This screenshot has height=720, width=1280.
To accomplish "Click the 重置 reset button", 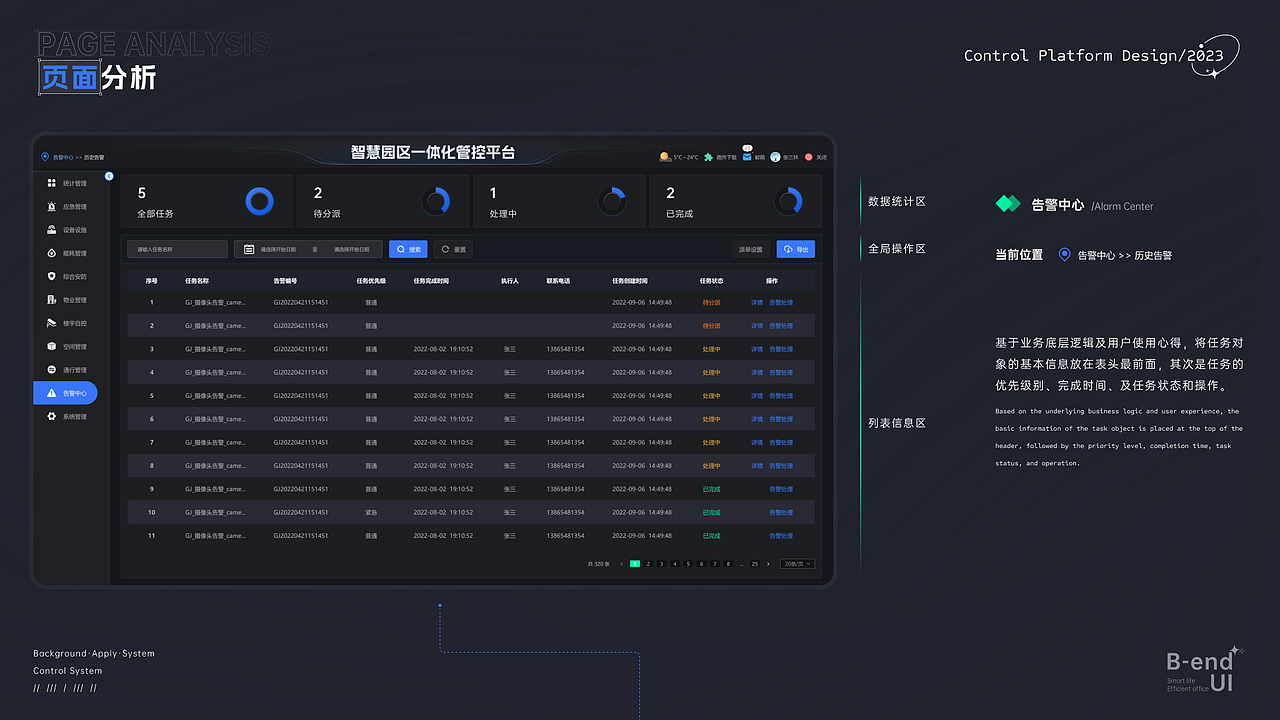I will [453, 249].
